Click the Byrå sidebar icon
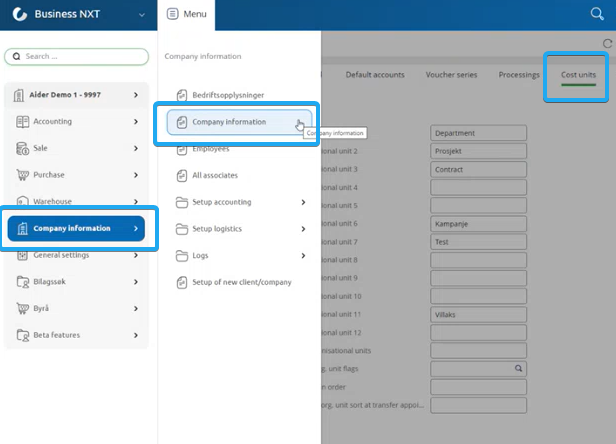Screen dimensions: 616x444 [23, 308]
